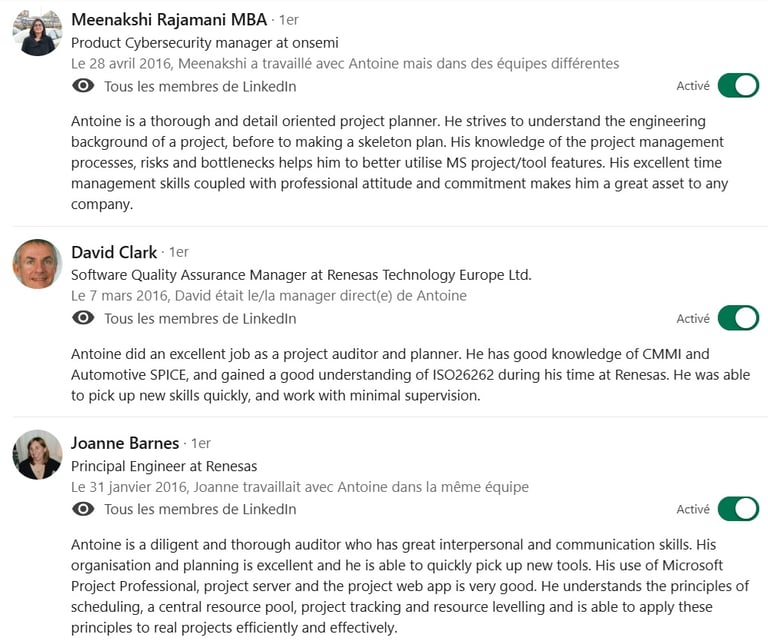
Task: Open Meenakshi Rajamani's profile photo
Action: click(37, 31)
